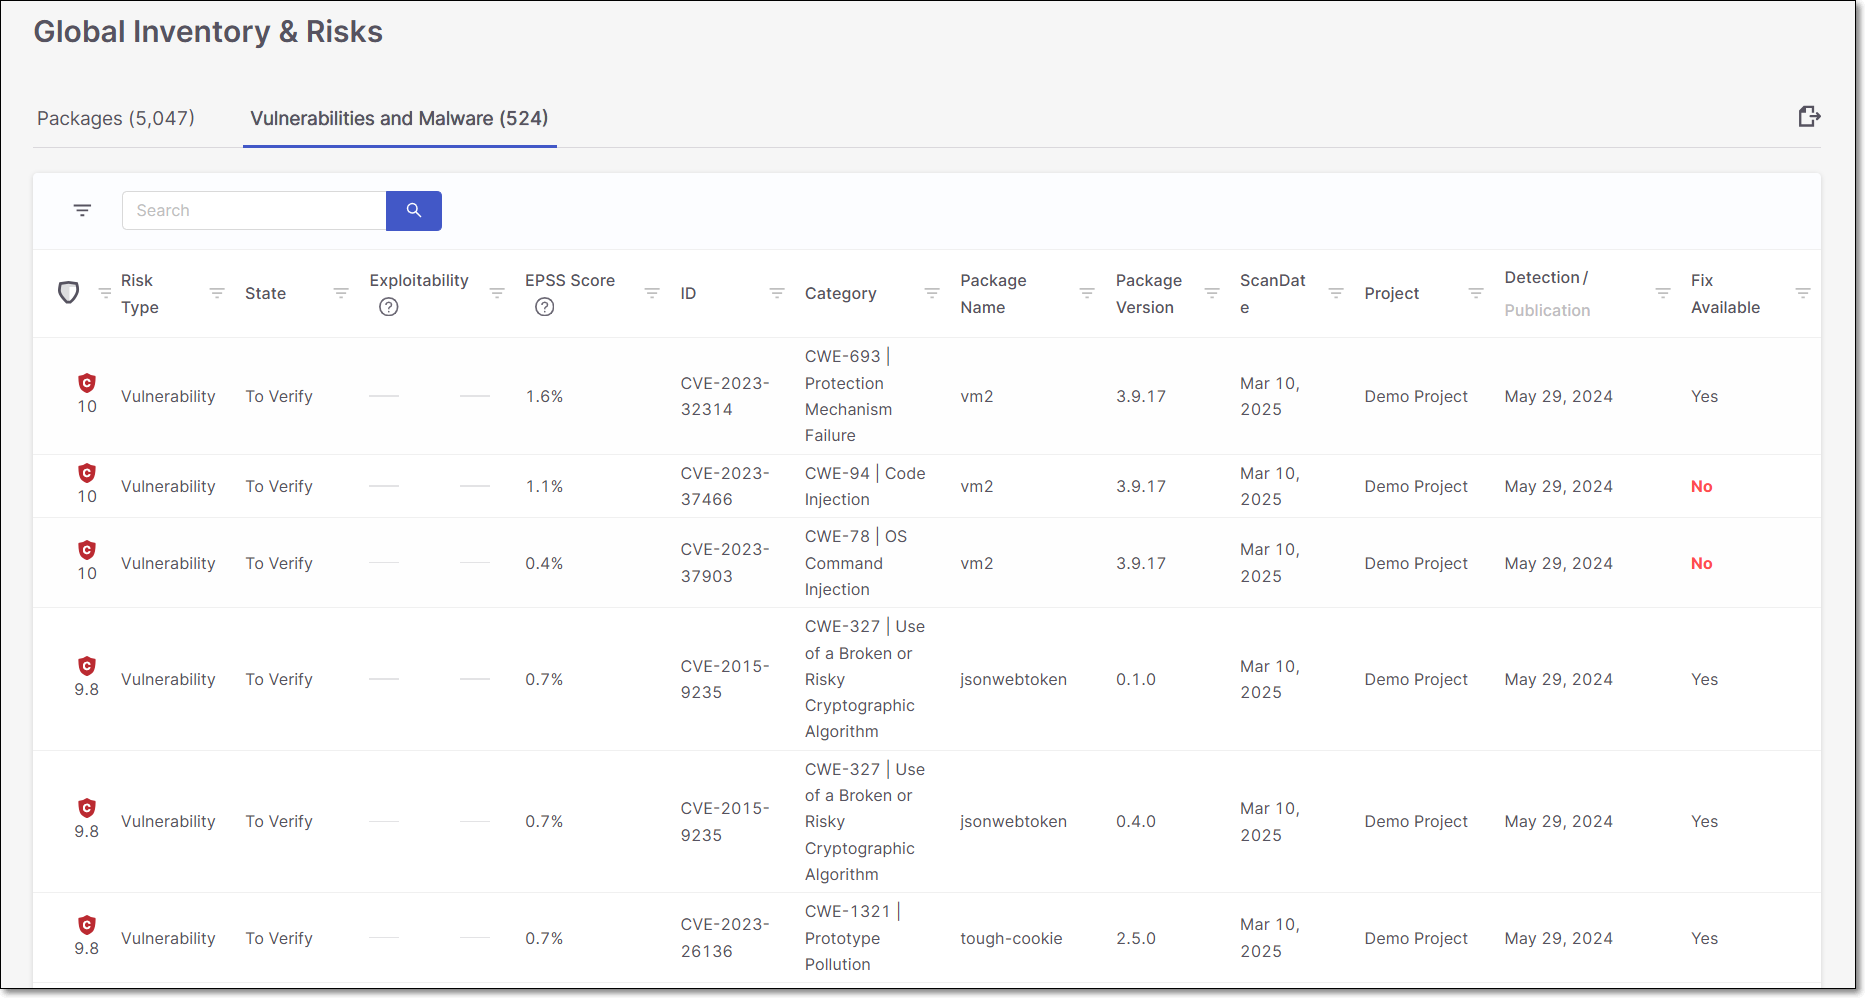Click the Project column header label
The height and width of the screenshot is (998, 1865).
point(1391,293)
